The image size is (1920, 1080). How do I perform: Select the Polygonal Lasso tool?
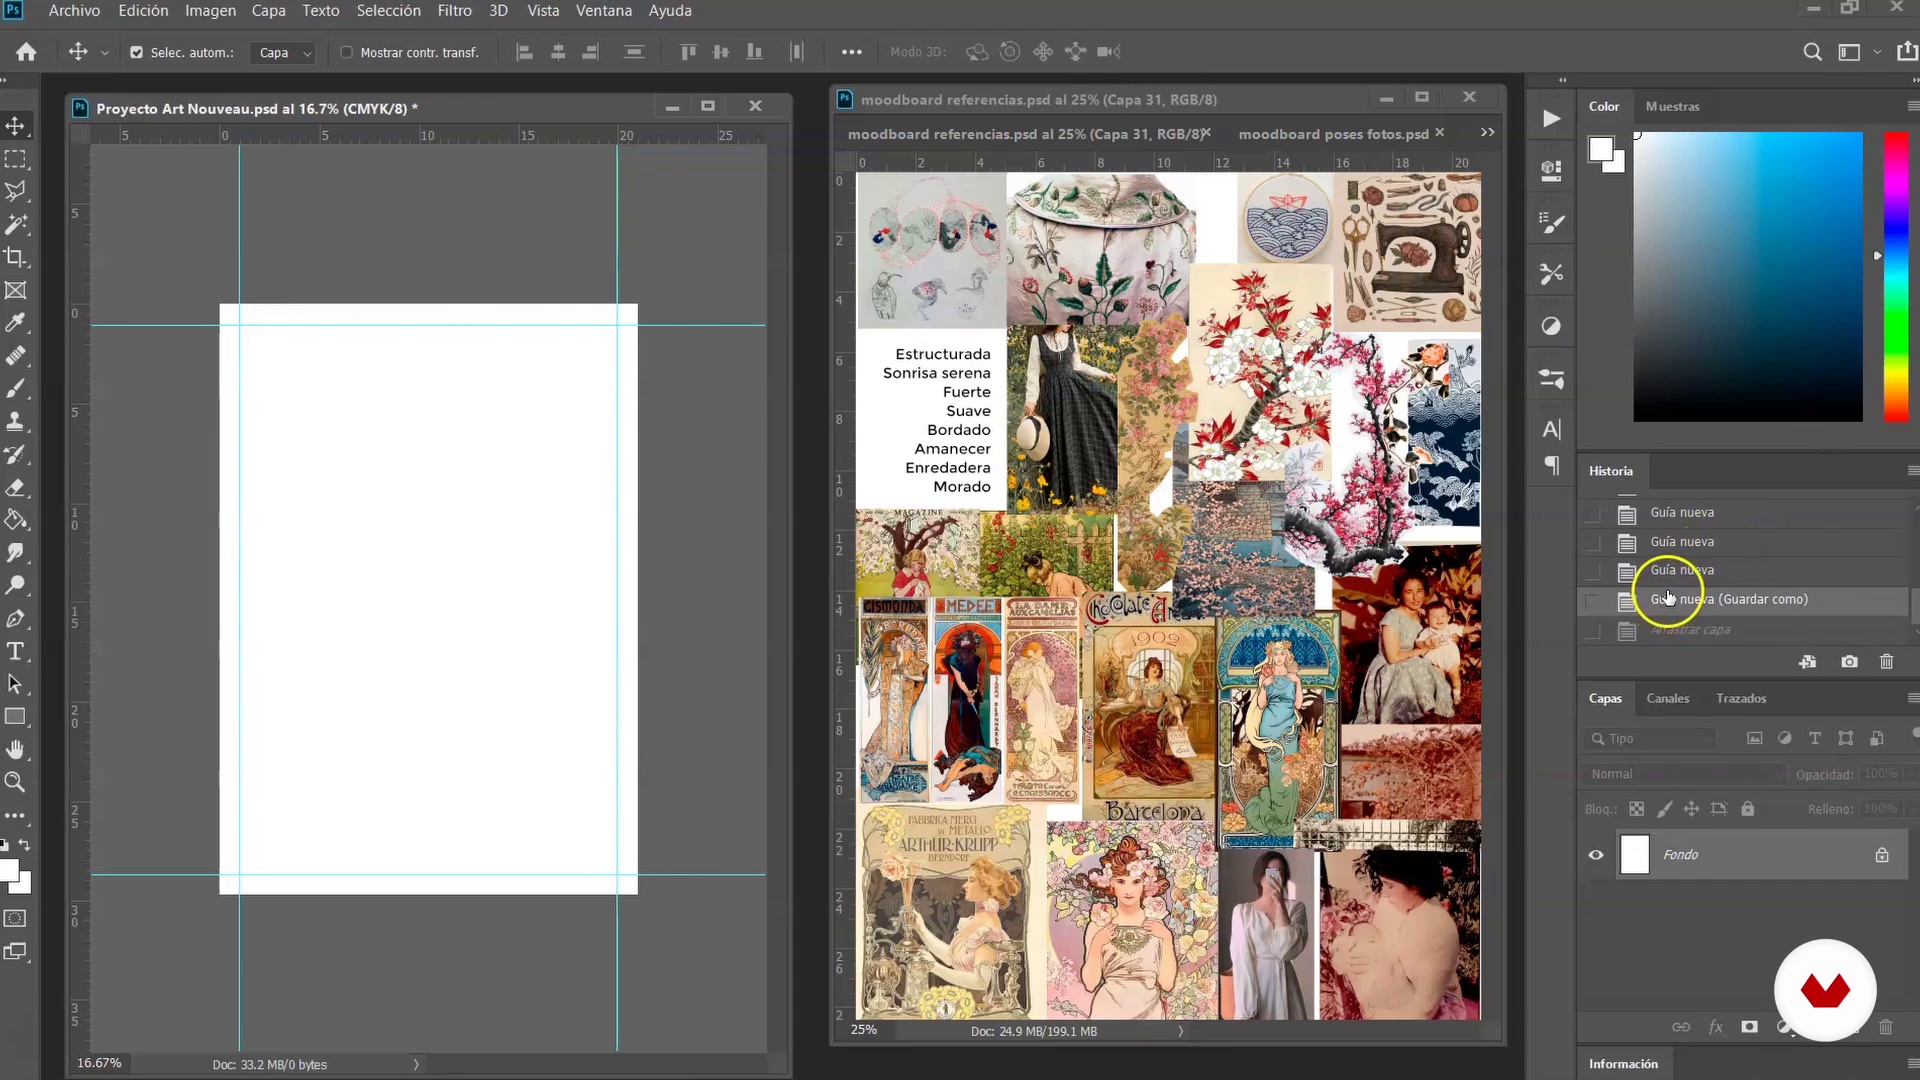(16, 191)
